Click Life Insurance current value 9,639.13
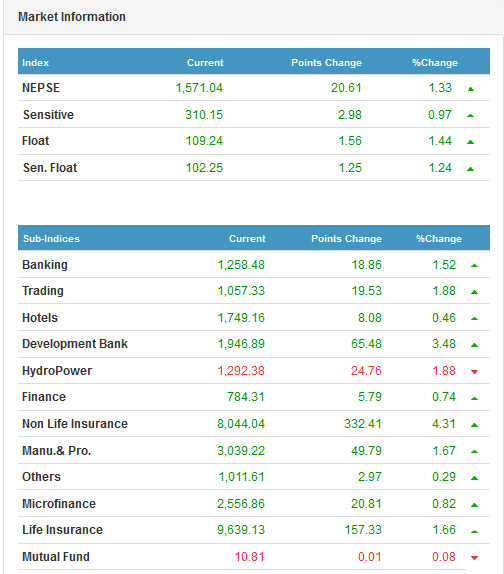This screenshot has height=574, width=504. 241,530
